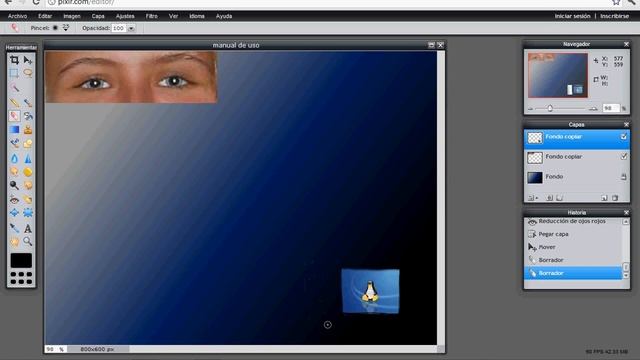Click the Inscribirse link
This screenshot has height=360, width=640.
pos(614,16)
